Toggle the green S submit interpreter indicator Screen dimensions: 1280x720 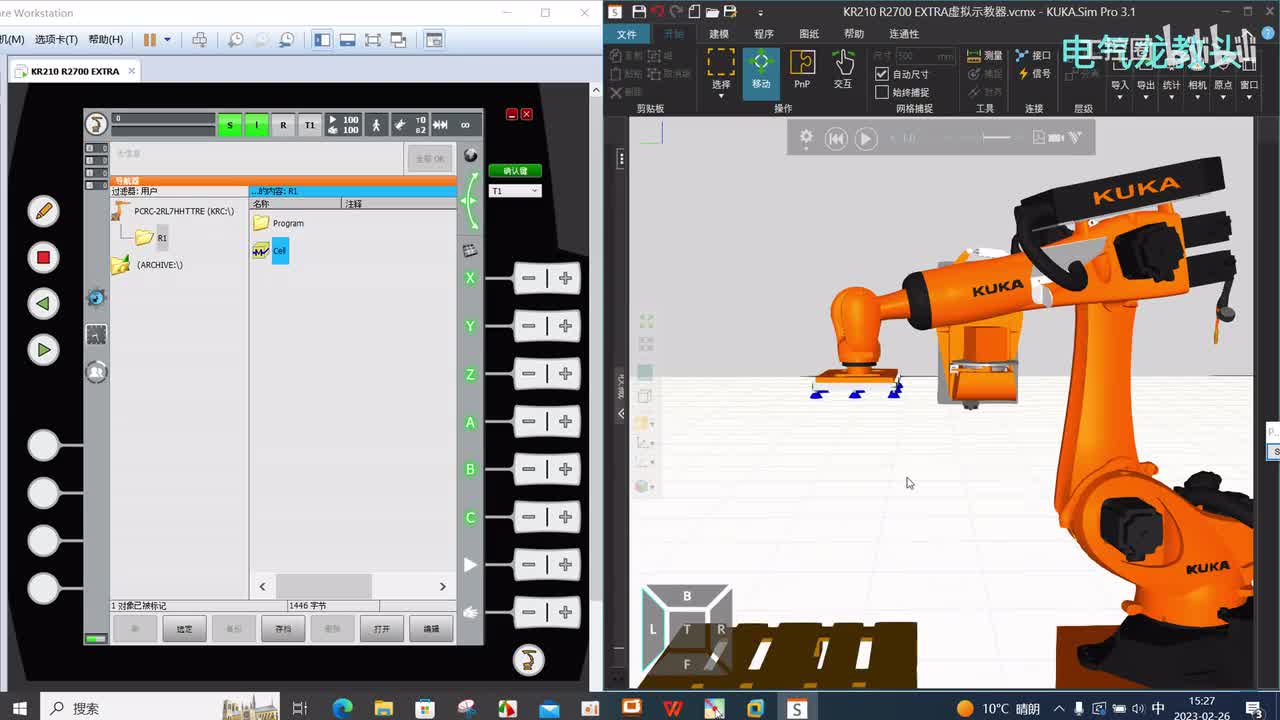pyautogui.click(x=230, y=125)
